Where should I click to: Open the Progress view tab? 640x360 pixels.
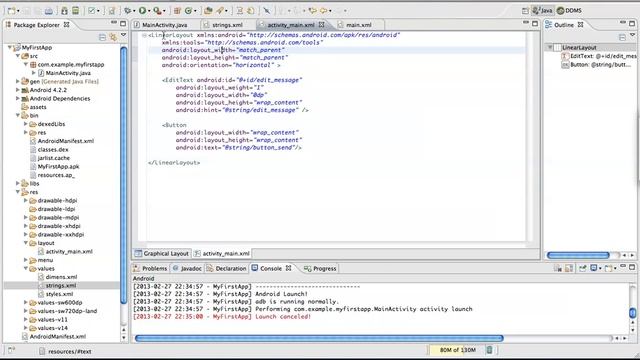tap(320, 269)
